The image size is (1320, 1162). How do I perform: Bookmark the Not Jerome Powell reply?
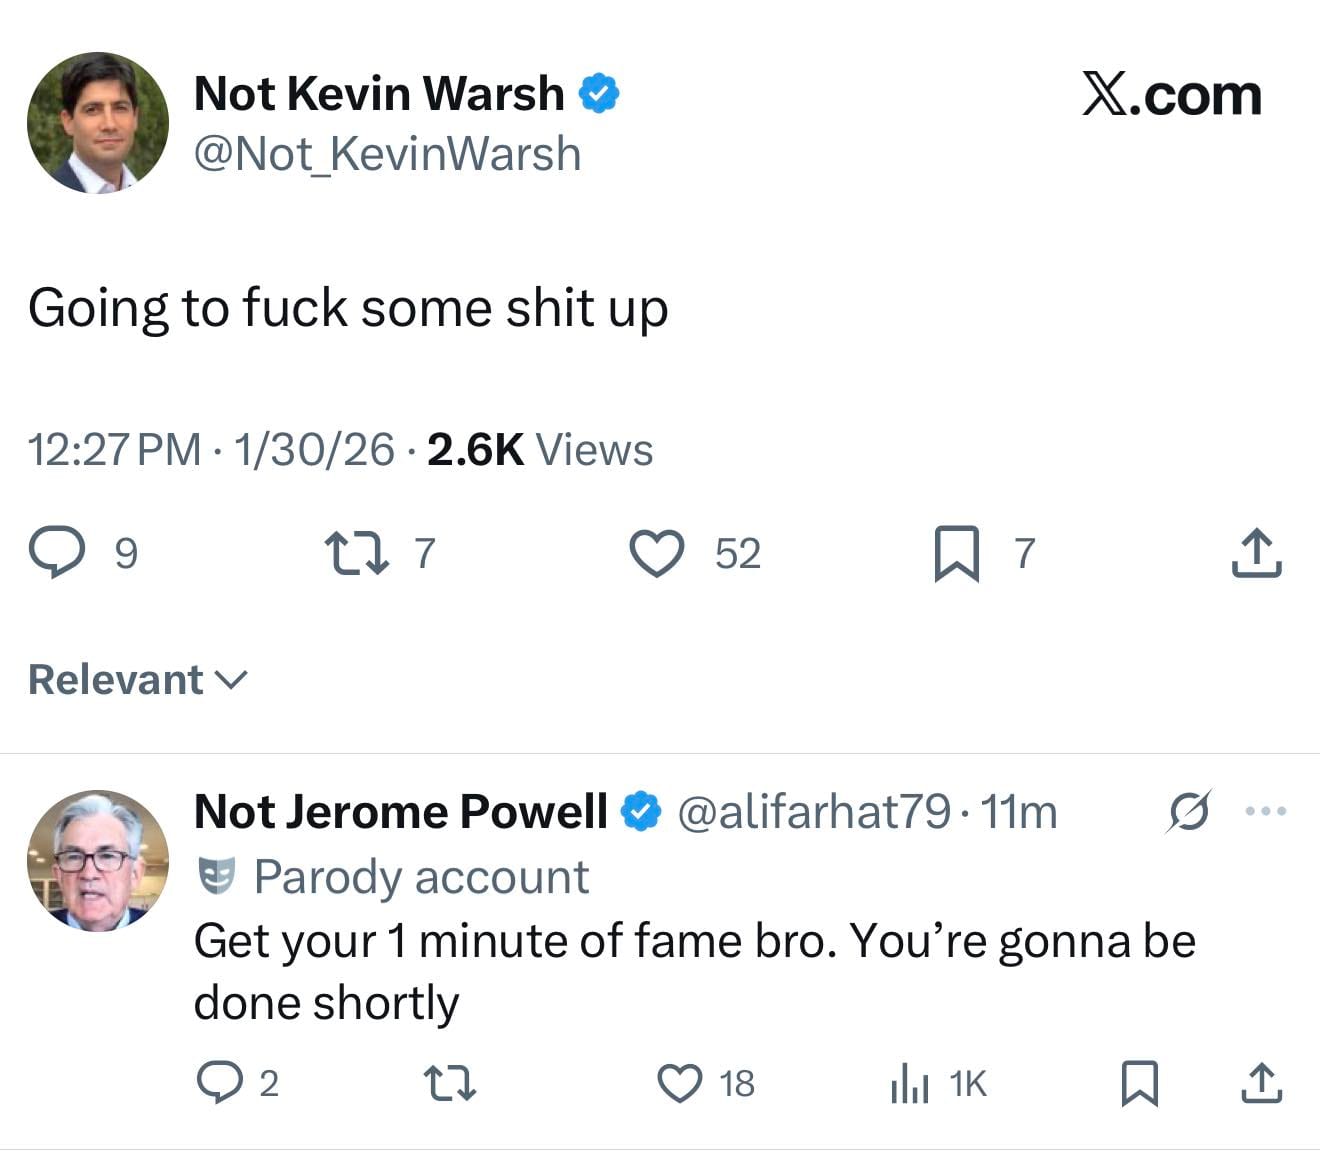coord(1139,1083)
